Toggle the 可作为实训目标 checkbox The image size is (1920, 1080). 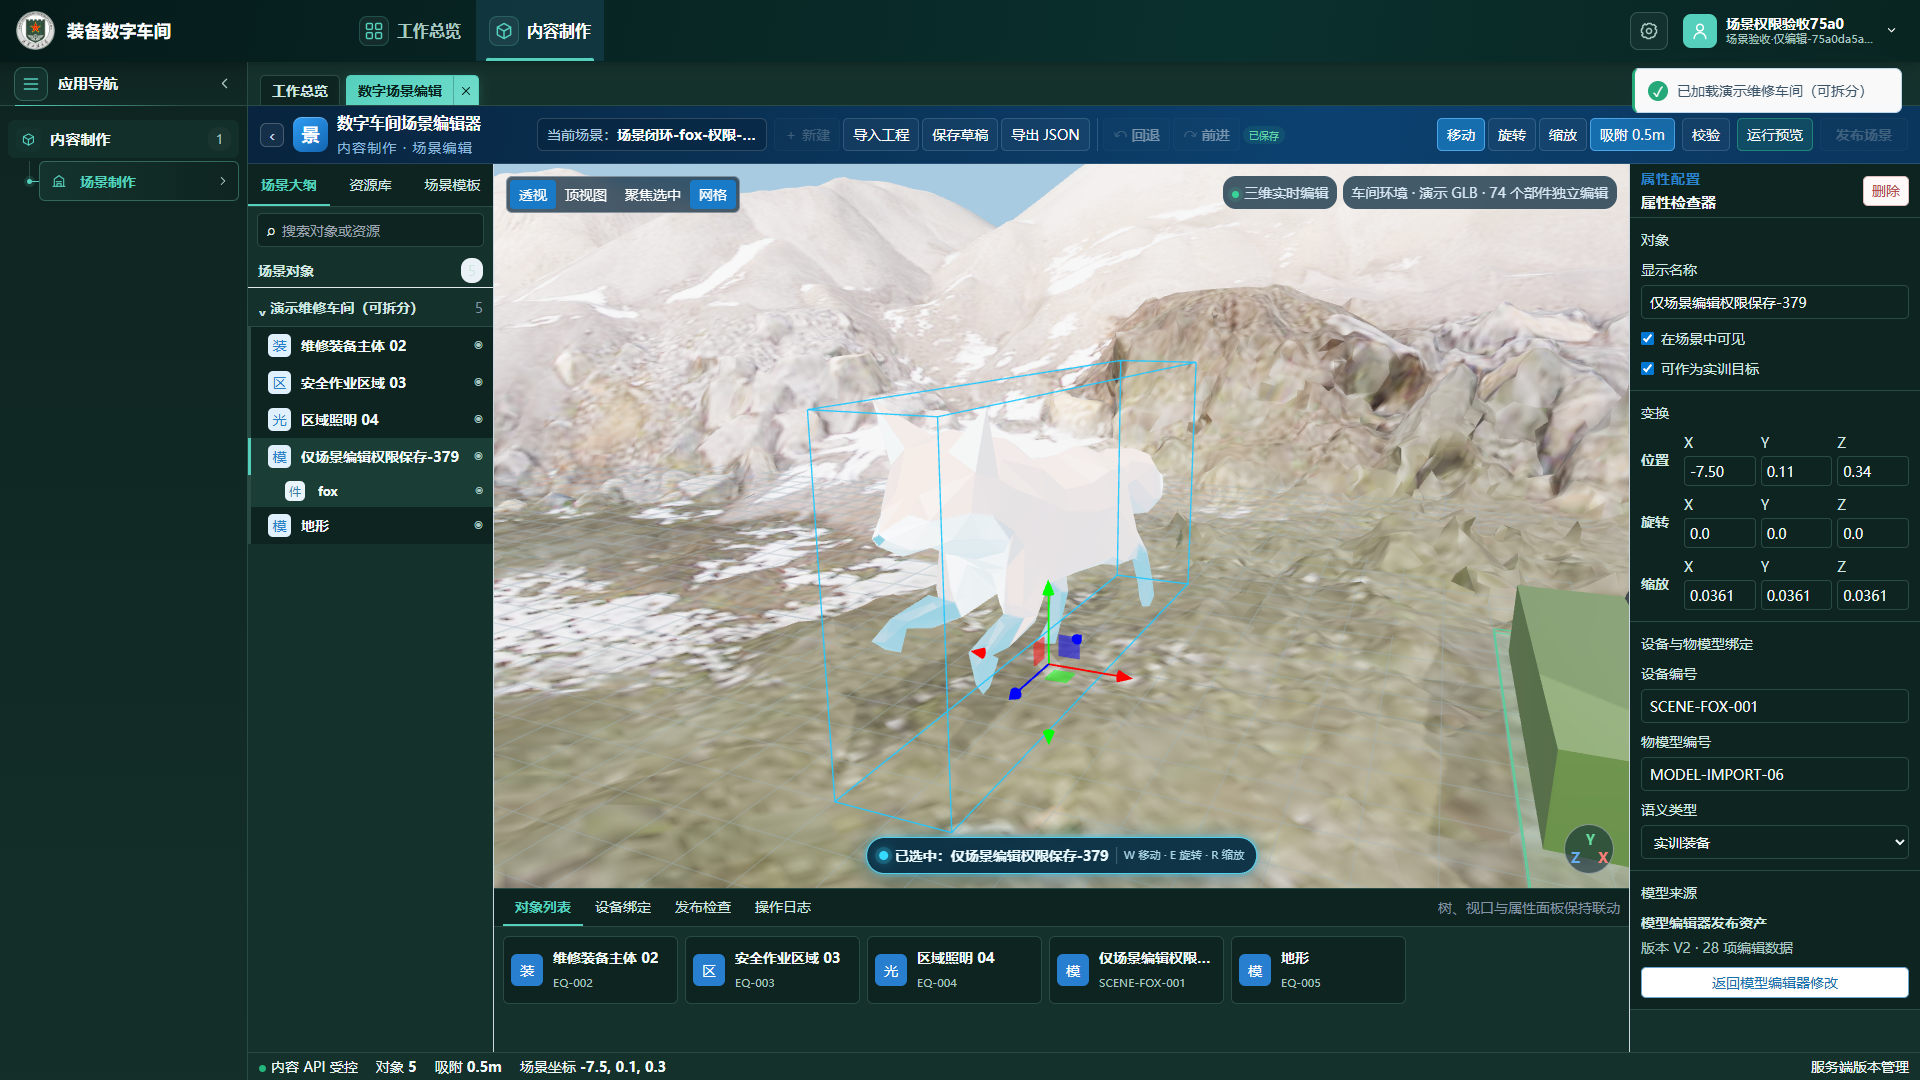click(x=1647, y=369)
